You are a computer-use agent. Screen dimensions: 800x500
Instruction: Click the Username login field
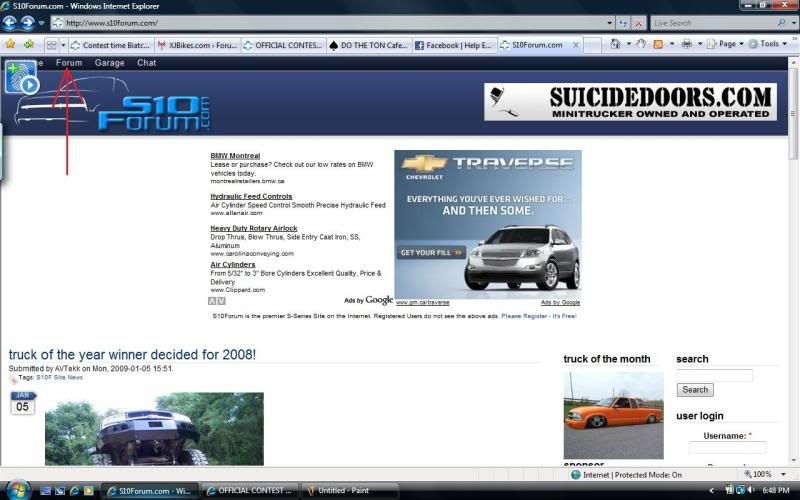727,447
